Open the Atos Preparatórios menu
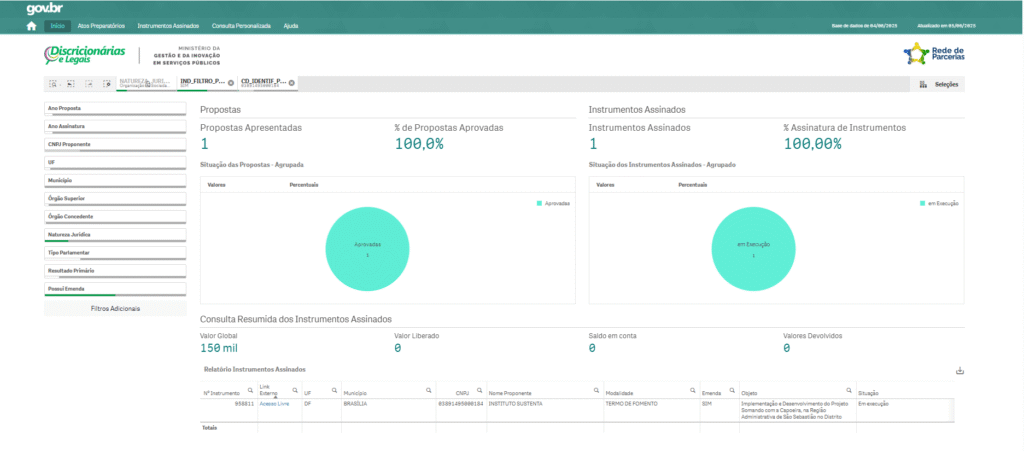 [101, 26]
